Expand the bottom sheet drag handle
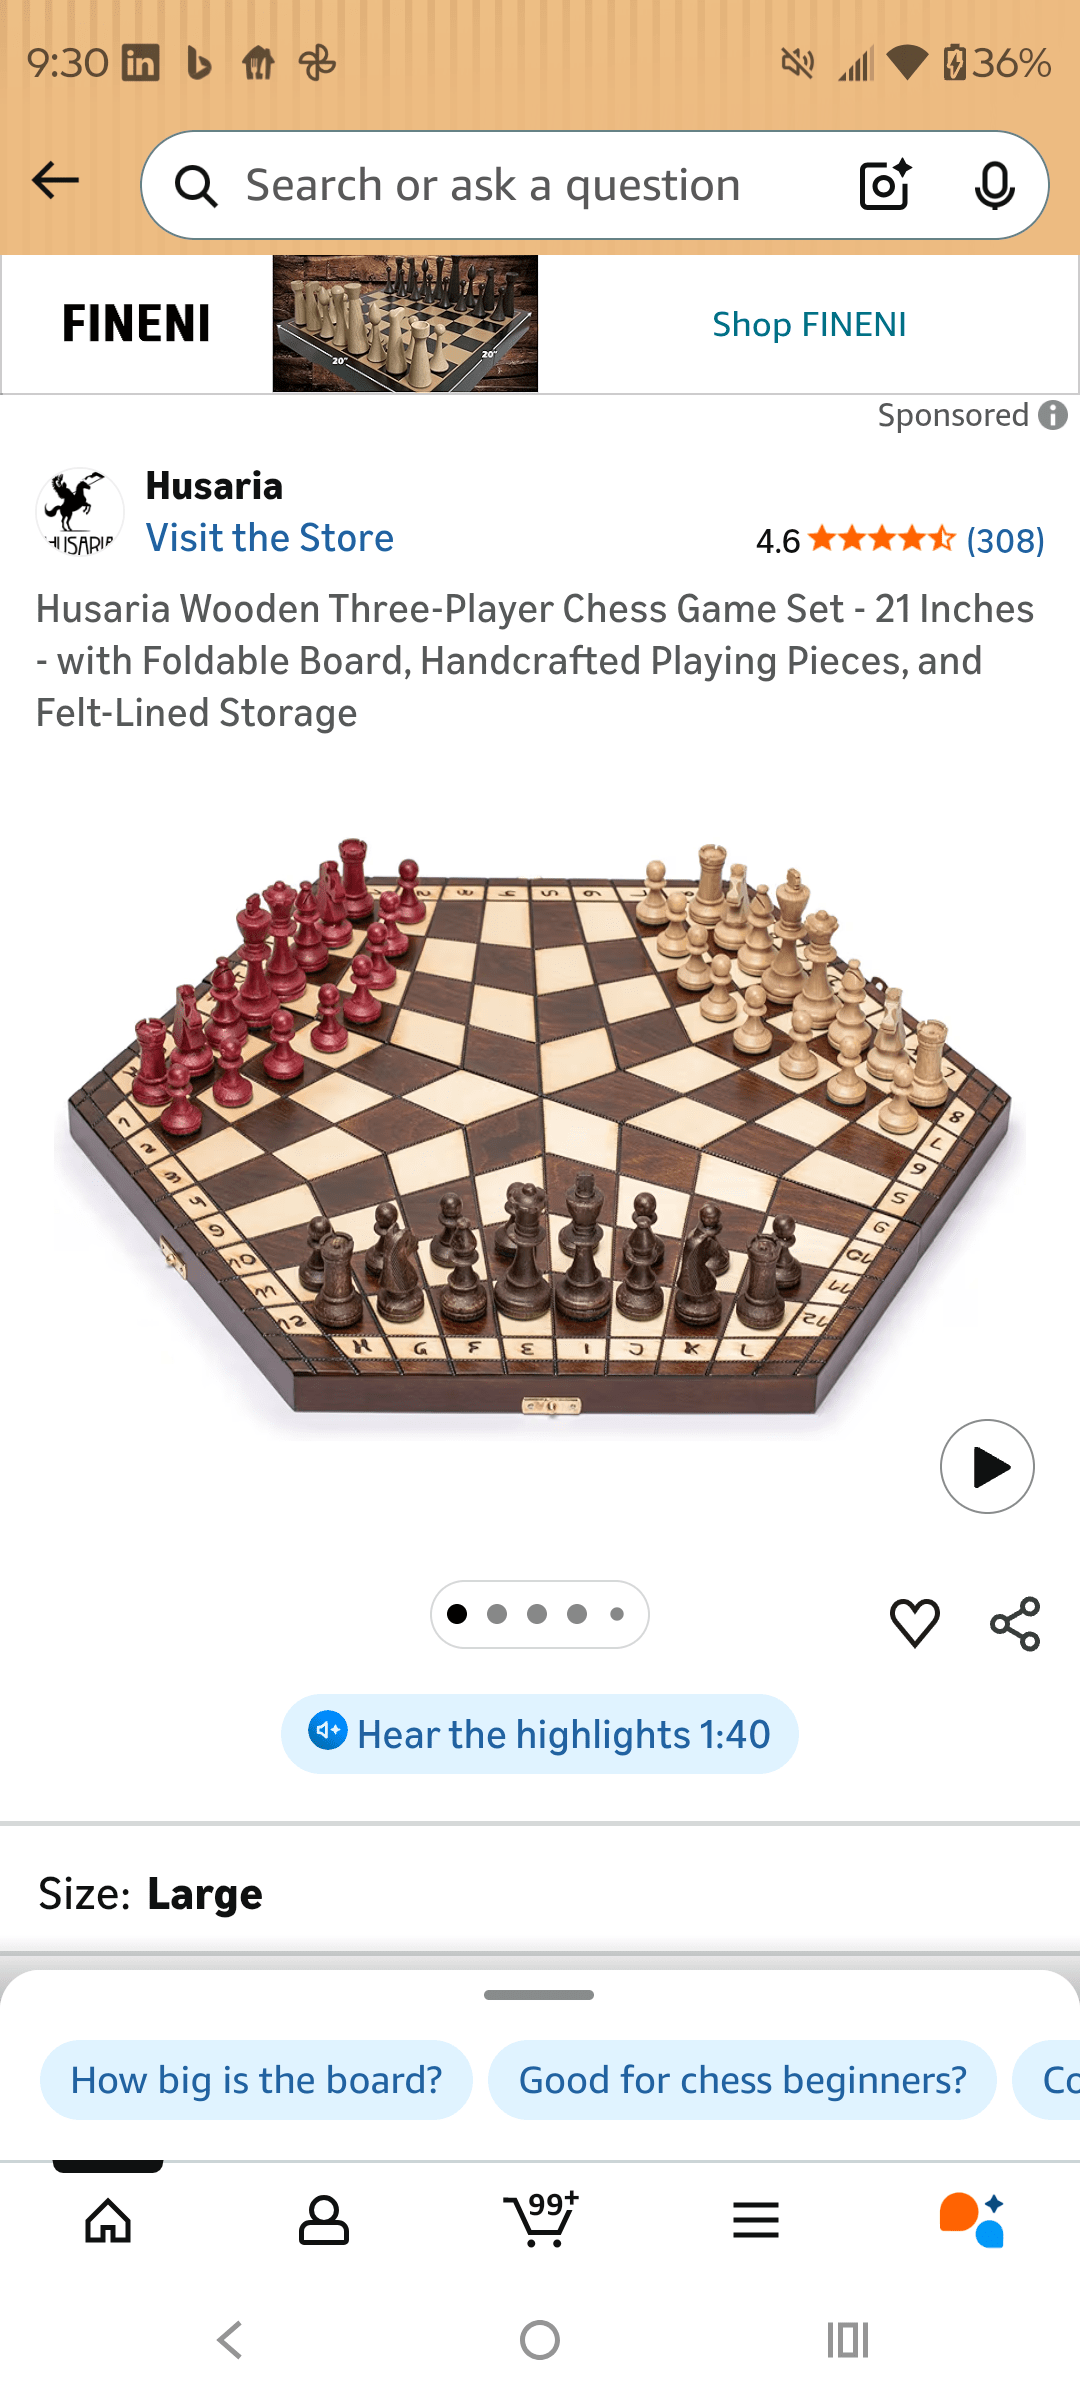 [x=539, y=1995]
